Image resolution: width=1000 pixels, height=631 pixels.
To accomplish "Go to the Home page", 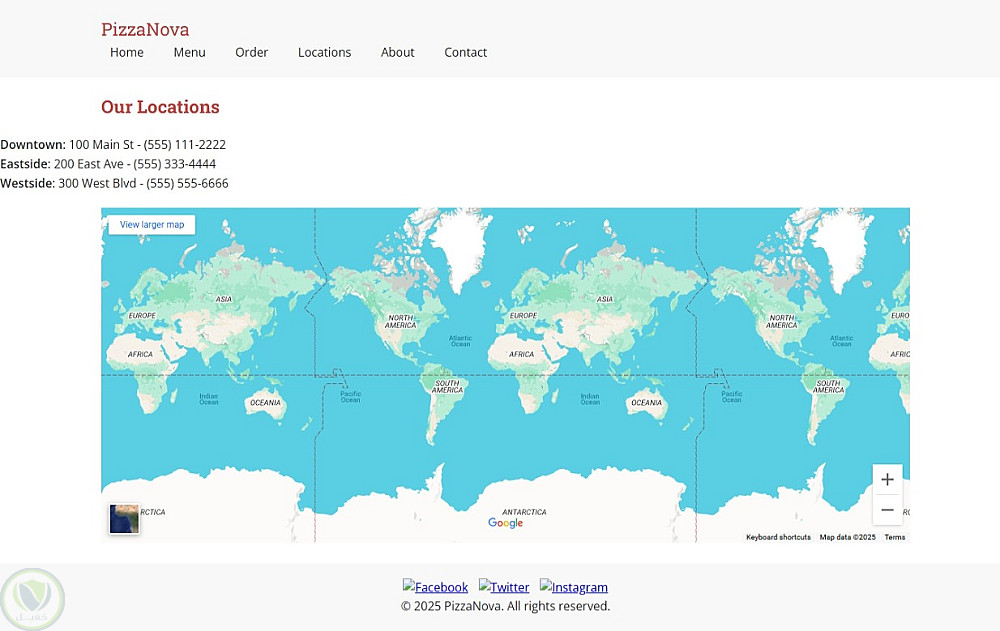I will tap(126, 52).
